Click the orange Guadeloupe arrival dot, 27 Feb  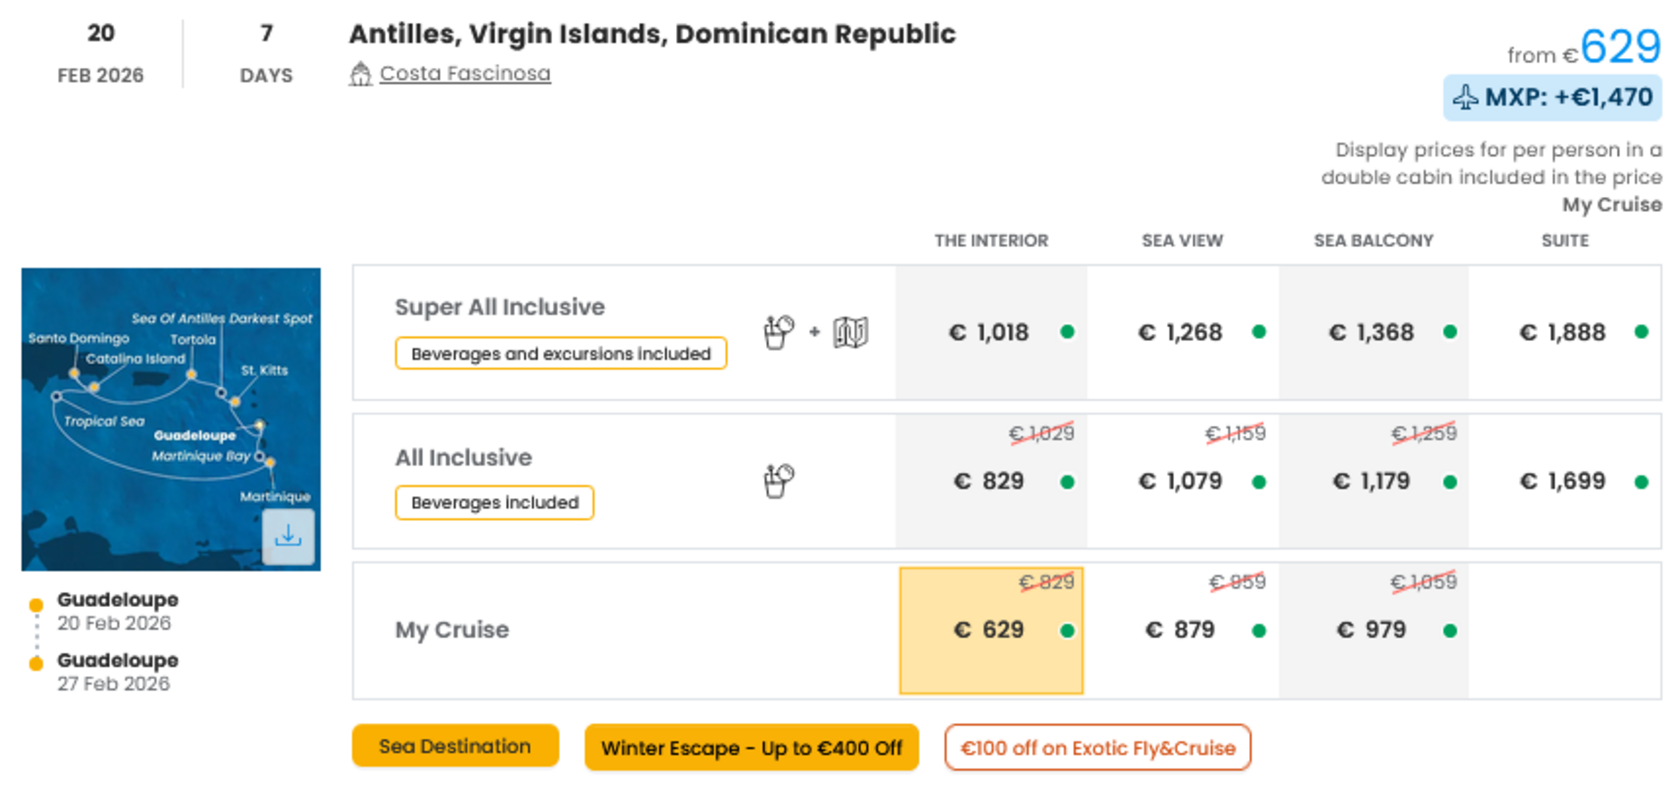click(36, 664)
